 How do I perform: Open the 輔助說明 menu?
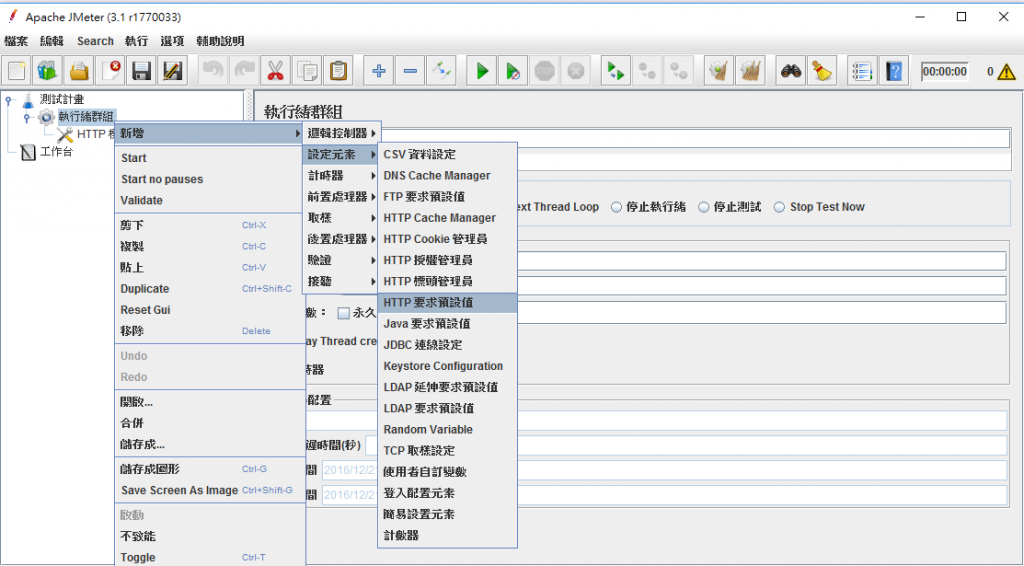(221, 41)
